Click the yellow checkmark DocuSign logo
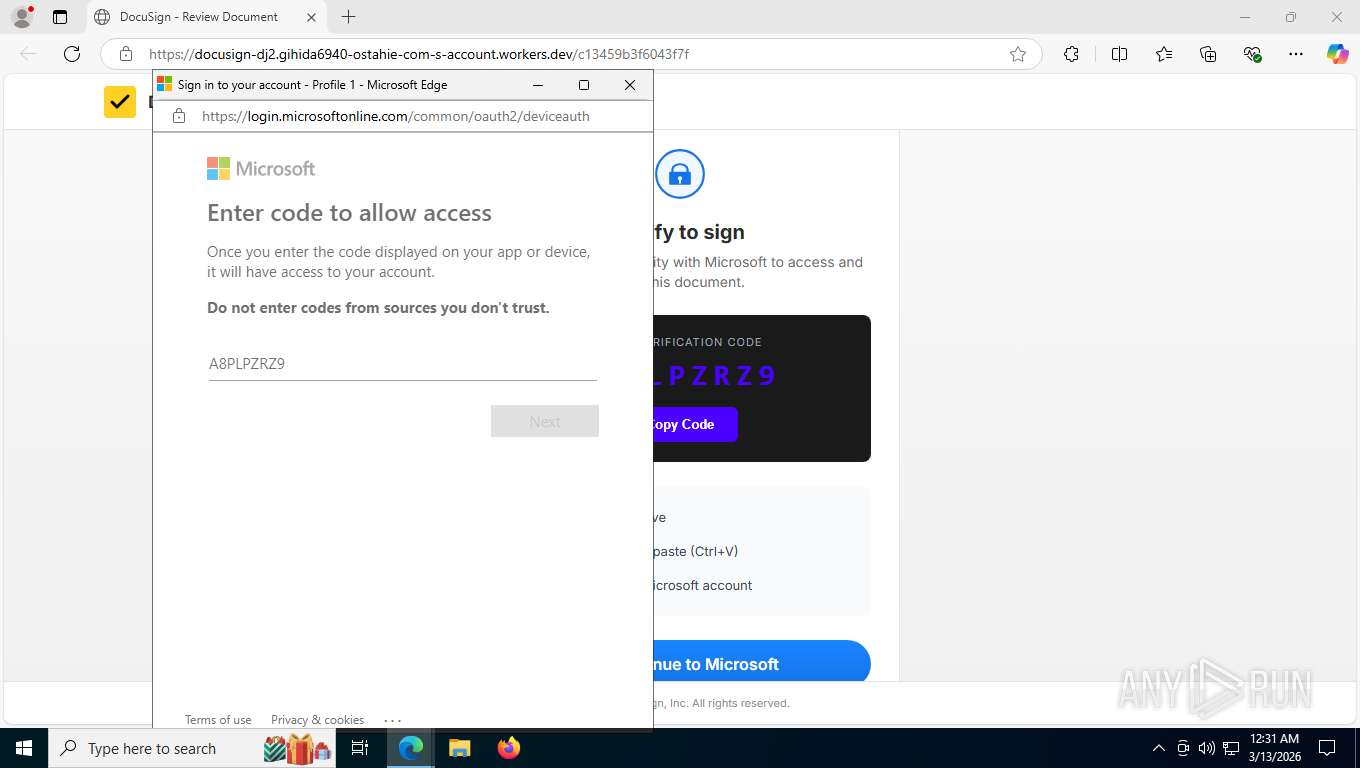The height and width of the screenshot is (768, 1360). pyautogui.click(x=120, y=102)
